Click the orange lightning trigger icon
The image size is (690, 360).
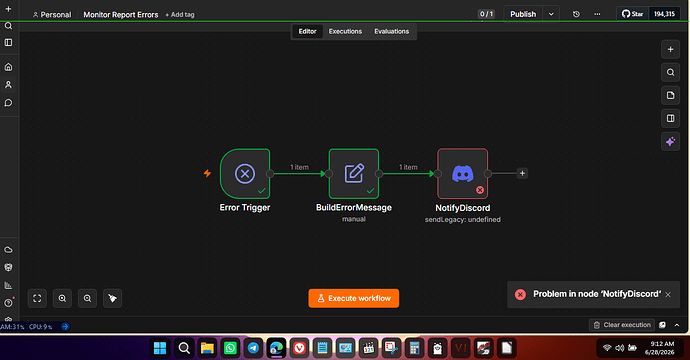[207, 173]
